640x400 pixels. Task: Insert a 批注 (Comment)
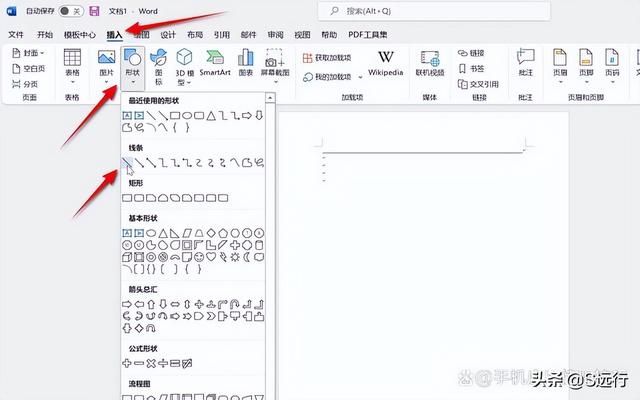click(525, 62)
